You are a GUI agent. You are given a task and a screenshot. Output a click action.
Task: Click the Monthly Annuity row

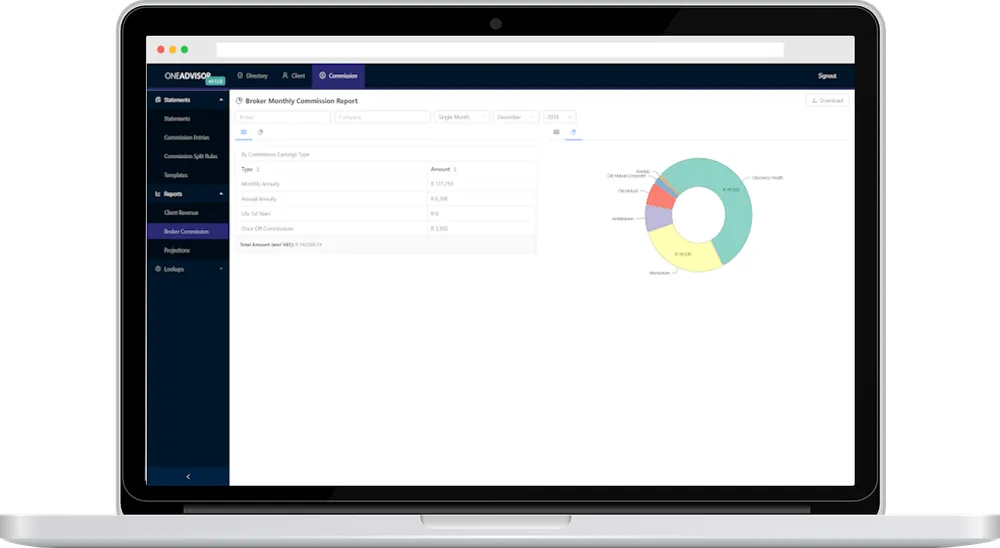coord(385,184)
